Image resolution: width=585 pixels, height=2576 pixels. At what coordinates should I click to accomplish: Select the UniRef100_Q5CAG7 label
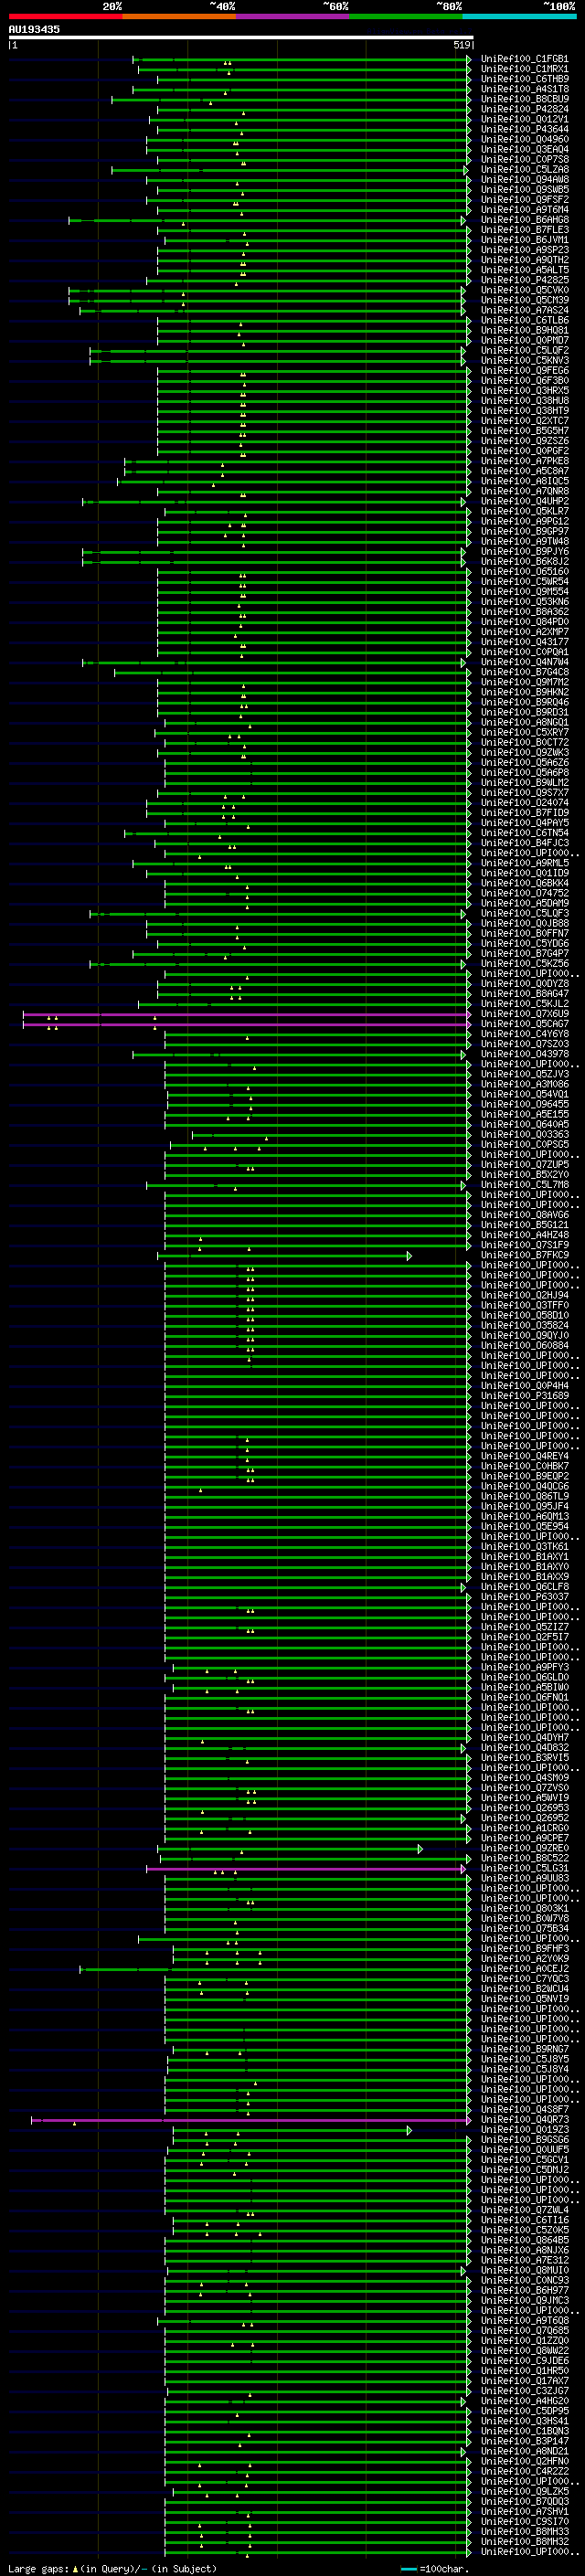tap(525, 1024)
